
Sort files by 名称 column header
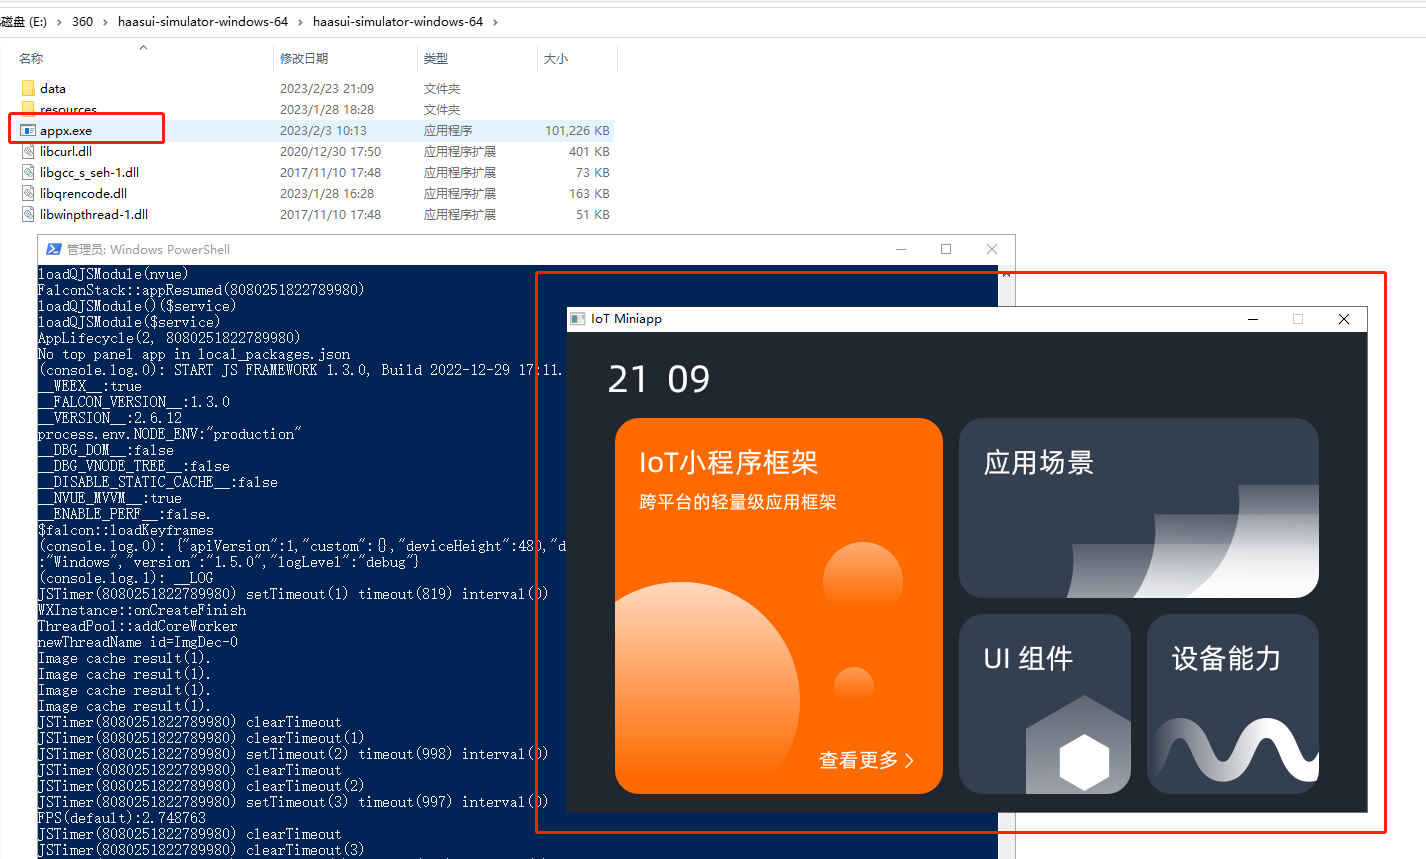coord(31,59)
